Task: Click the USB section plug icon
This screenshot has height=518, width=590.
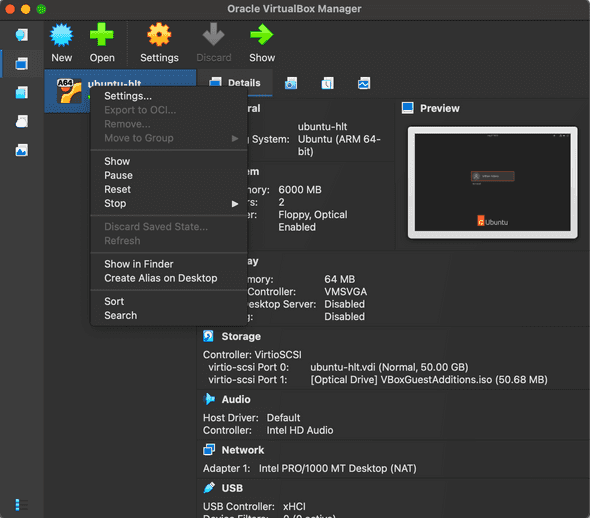Action: [209, 488]
